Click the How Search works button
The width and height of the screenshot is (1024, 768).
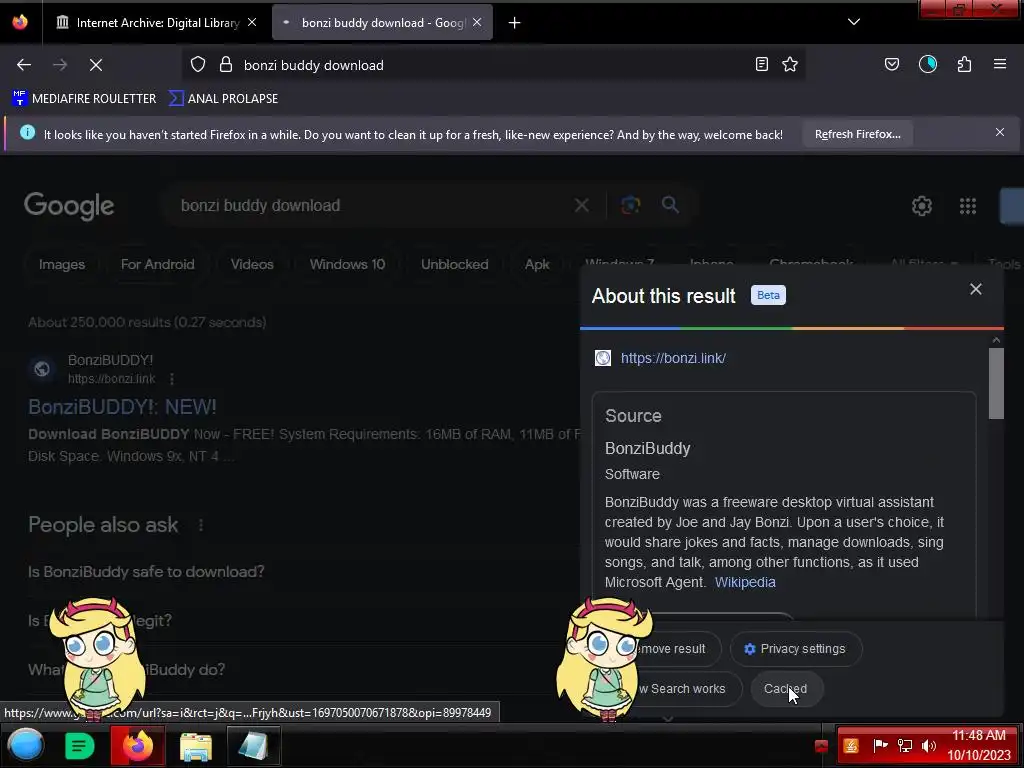click(x=679, y=689)
